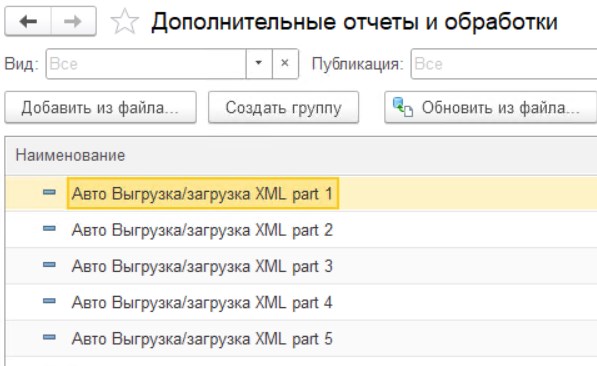This screenshot has width=597, height=366.
Task: Go back with the left arrow button
Action: [28, 21]
